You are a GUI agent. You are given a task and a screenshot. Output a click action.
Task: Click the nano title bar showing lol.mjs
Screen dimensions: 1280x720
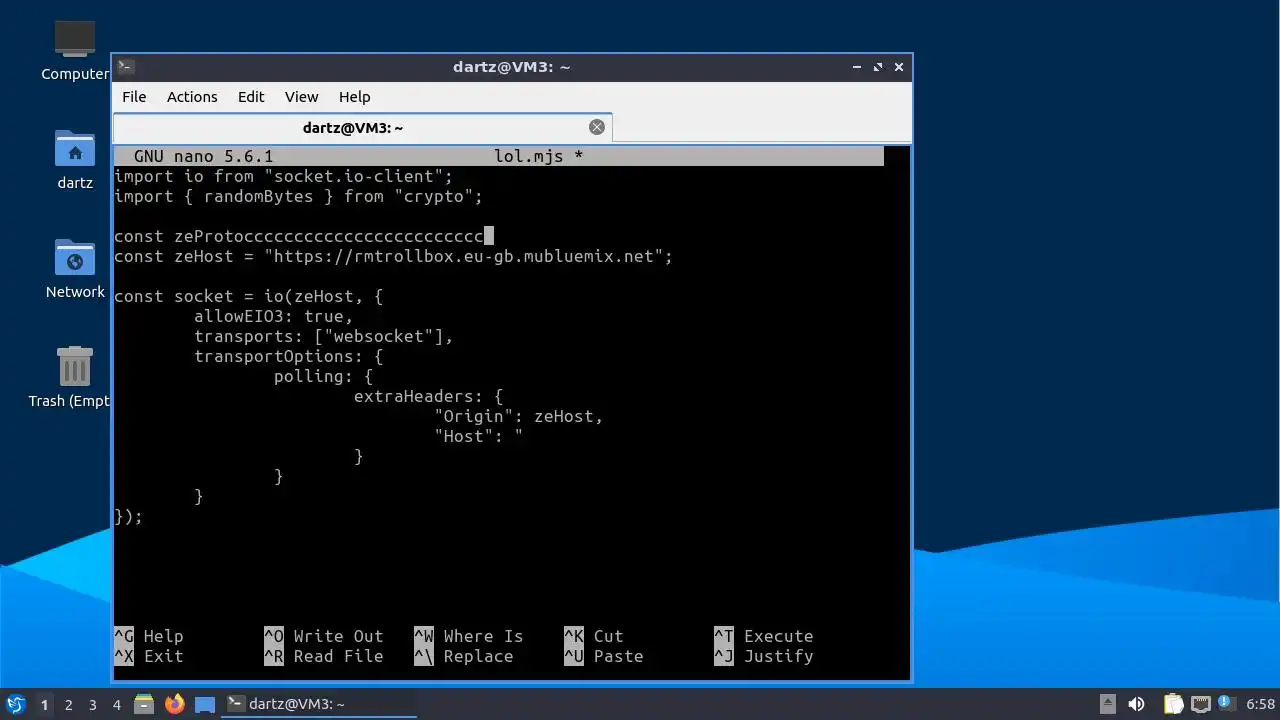click(499, 156)
